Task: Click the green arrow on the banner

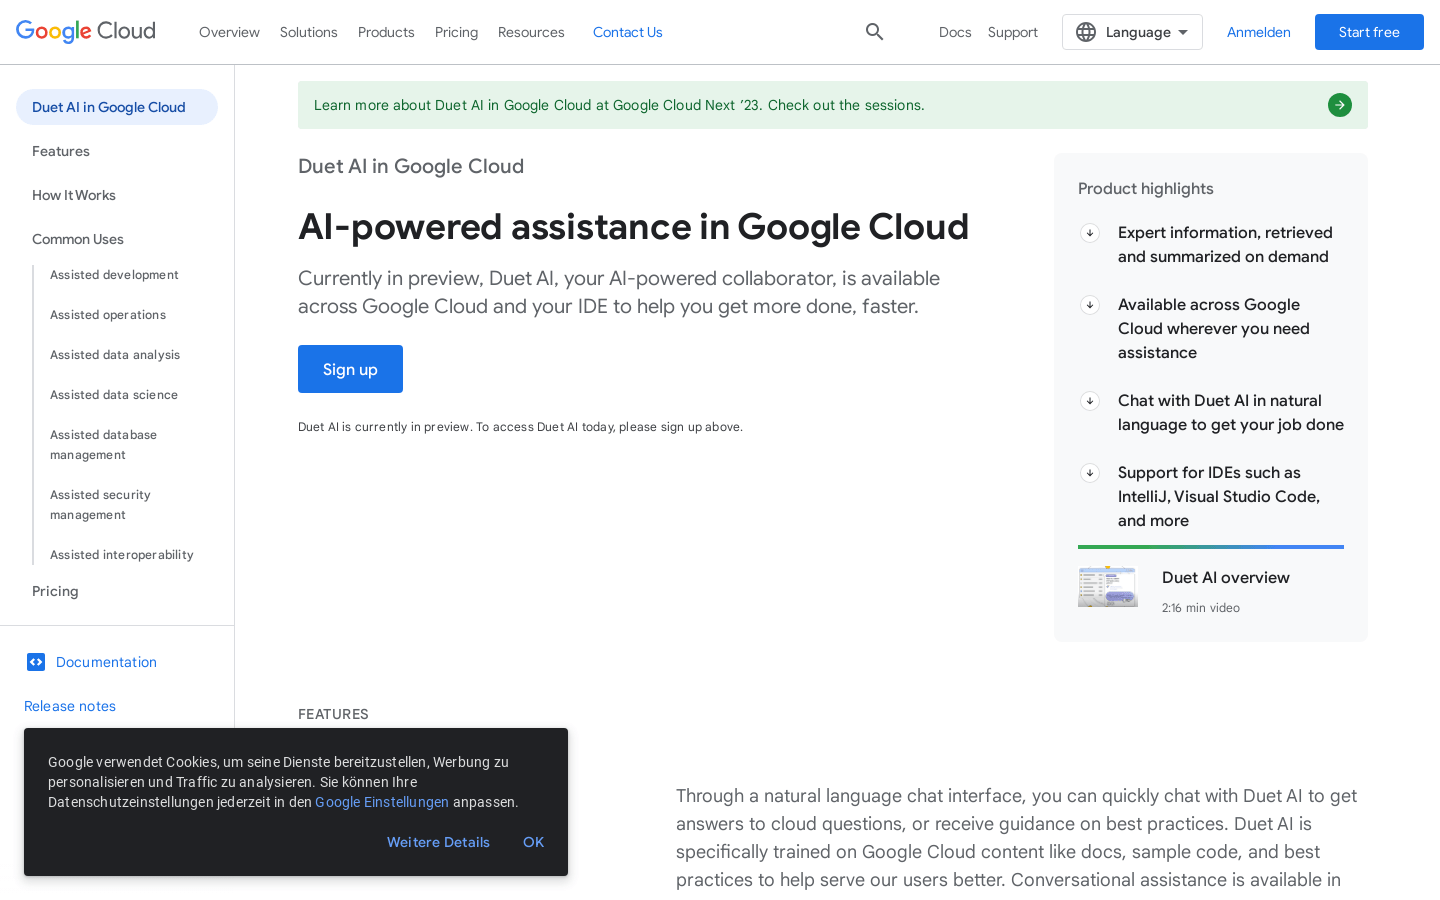Action: pos(1339,104)
